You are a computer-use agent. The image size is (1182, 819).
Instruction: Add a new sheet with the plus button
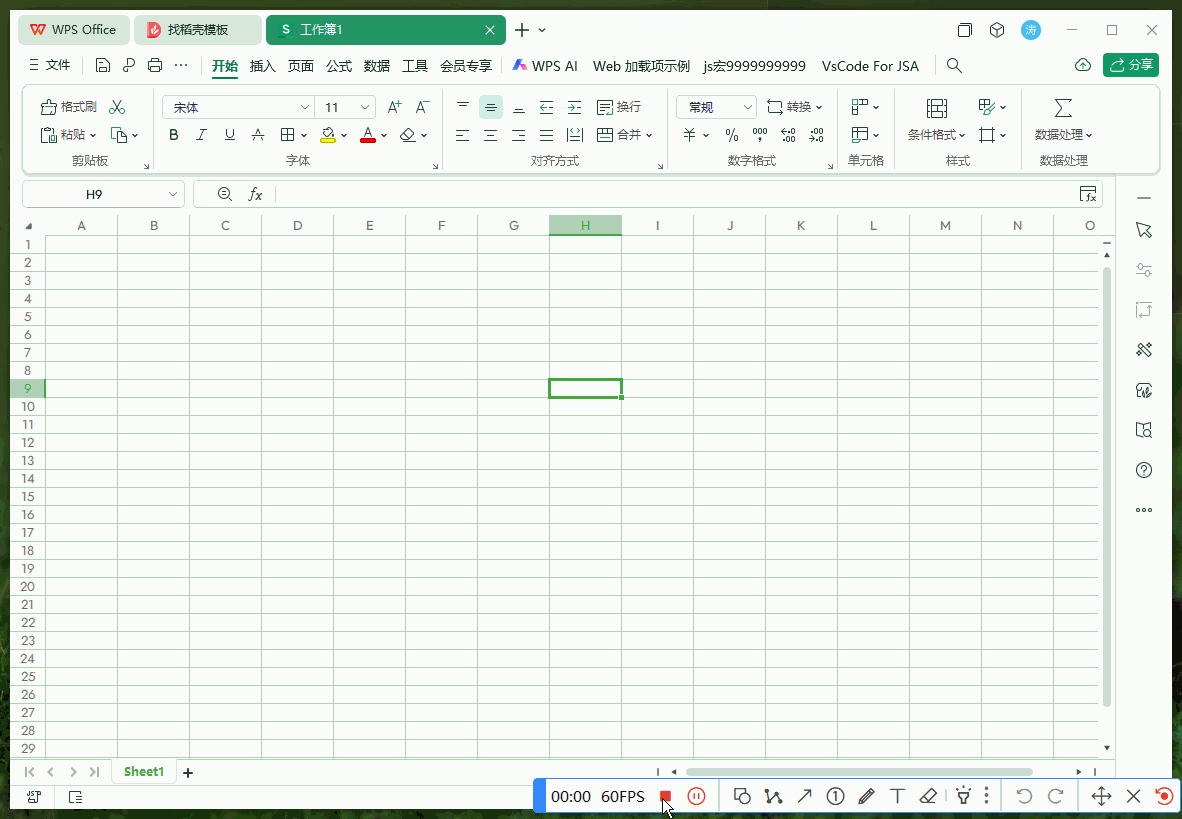click(x=188, y=772)
